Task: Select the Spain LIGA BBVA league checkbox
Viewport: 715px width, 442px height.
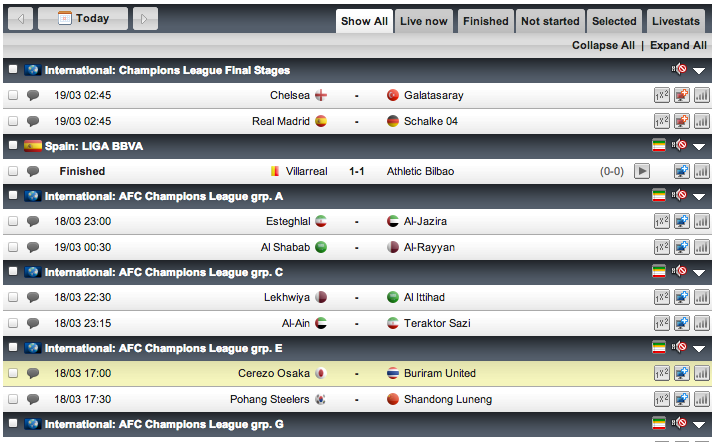Action: tap(13, 146)
